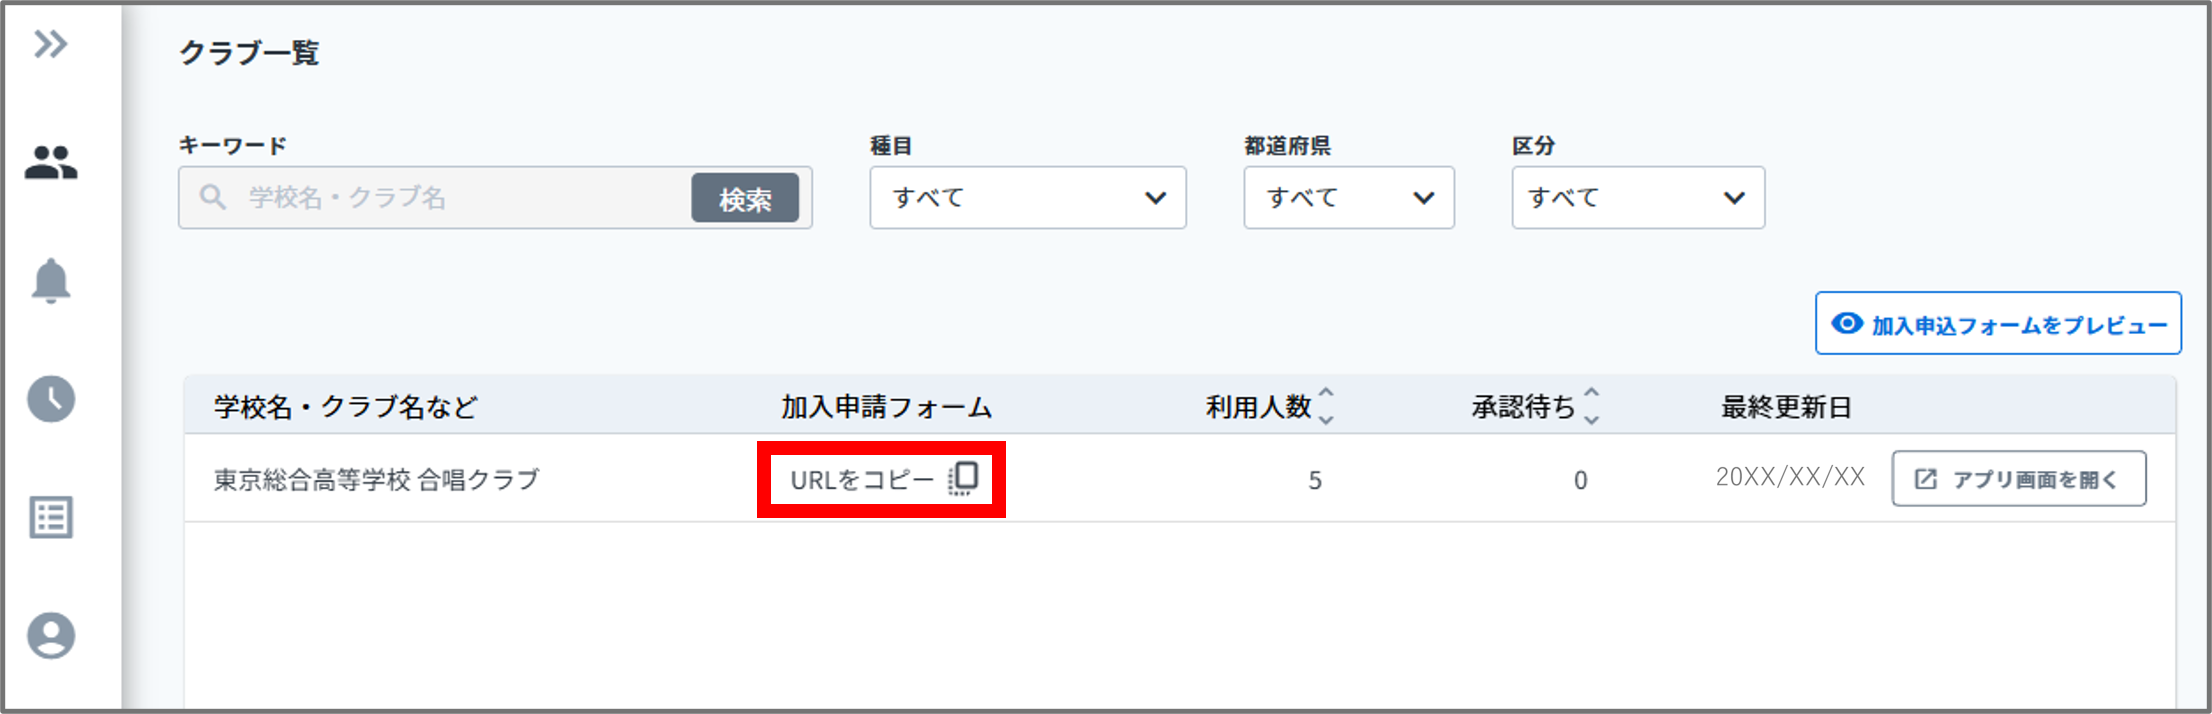Click the 検索 search button
This screenshot has width=2212, height=714.
coord(745,198)
